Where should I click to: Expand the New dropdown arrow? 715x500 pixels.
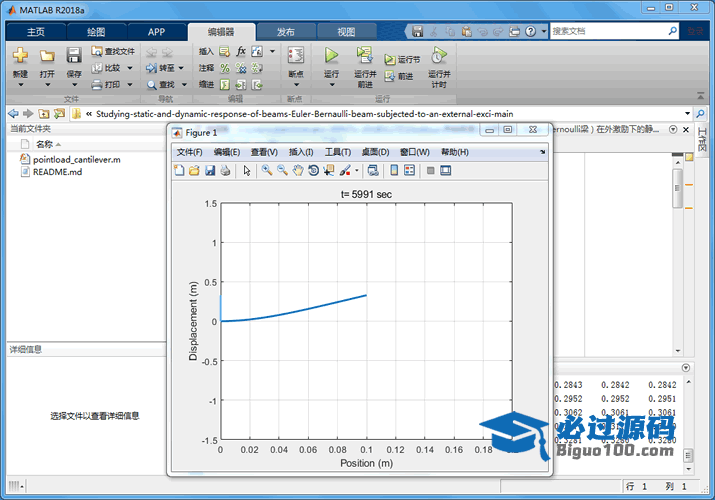point(21,85)
